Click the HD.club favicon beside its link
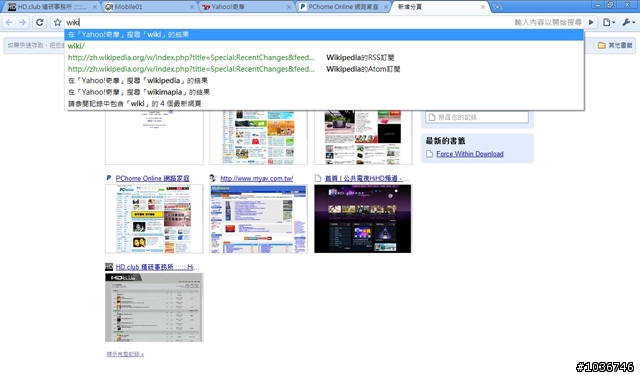Screen dimensions: 640x375 (109, 266)
